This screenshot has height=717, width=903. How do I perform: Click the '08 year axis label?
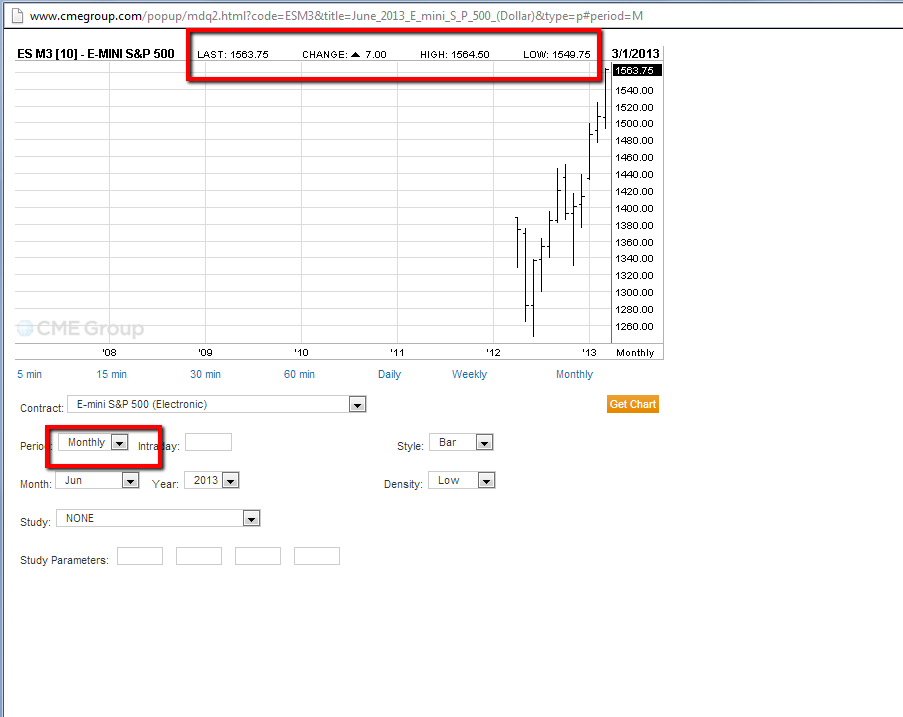coord(109,352)
